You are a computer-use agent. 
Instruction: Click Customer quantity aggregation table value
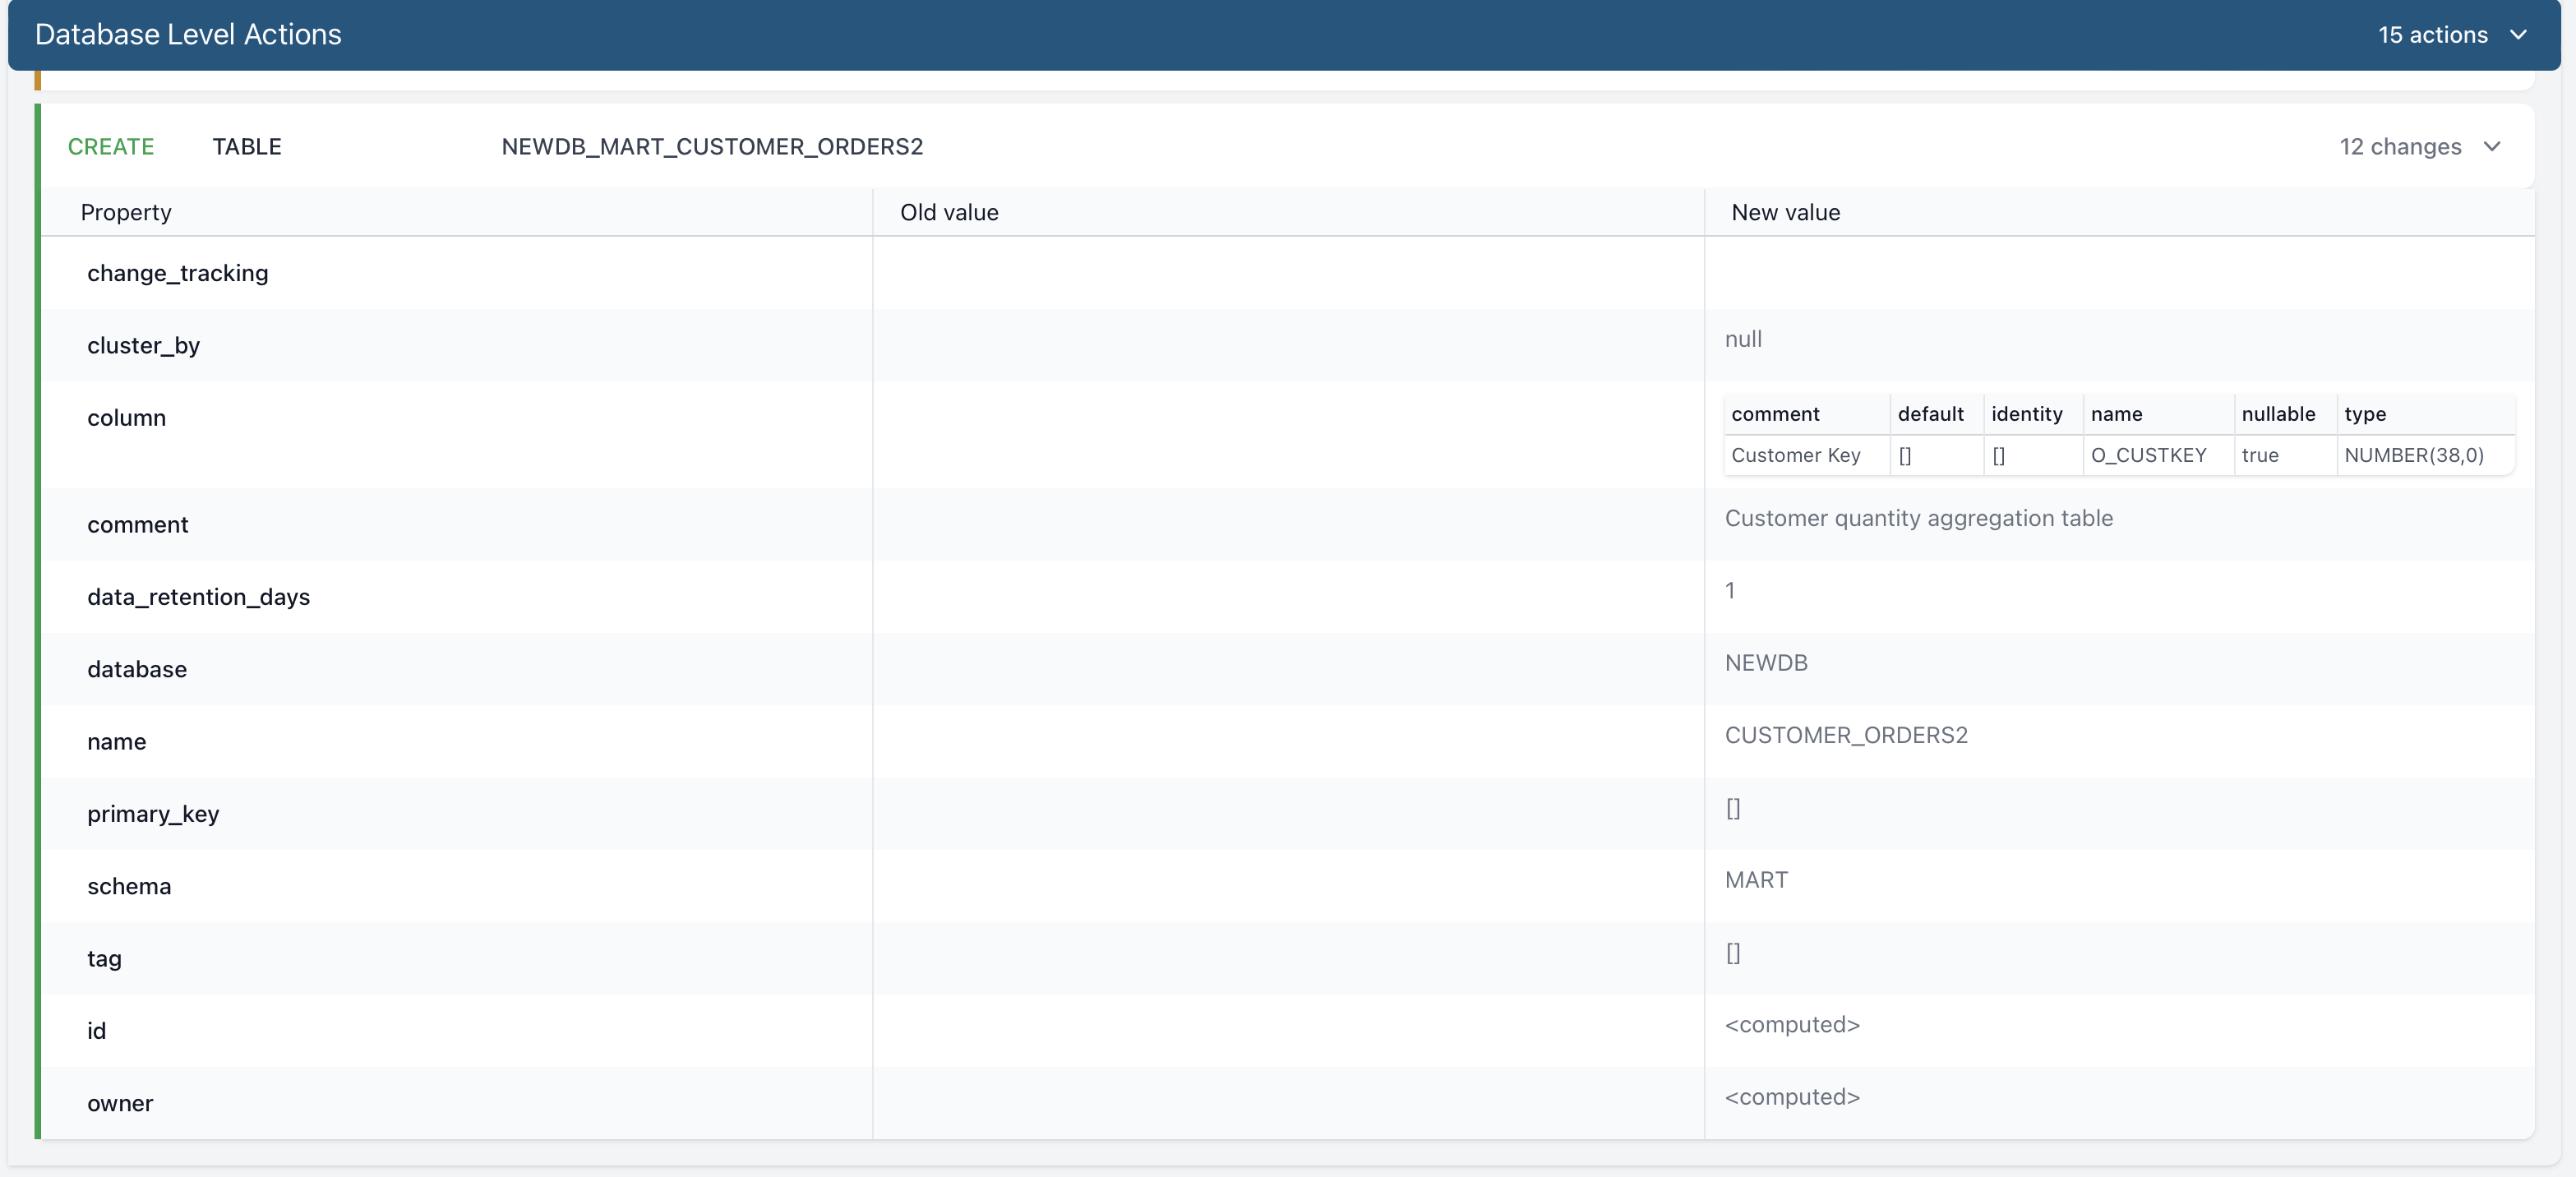1918,518
